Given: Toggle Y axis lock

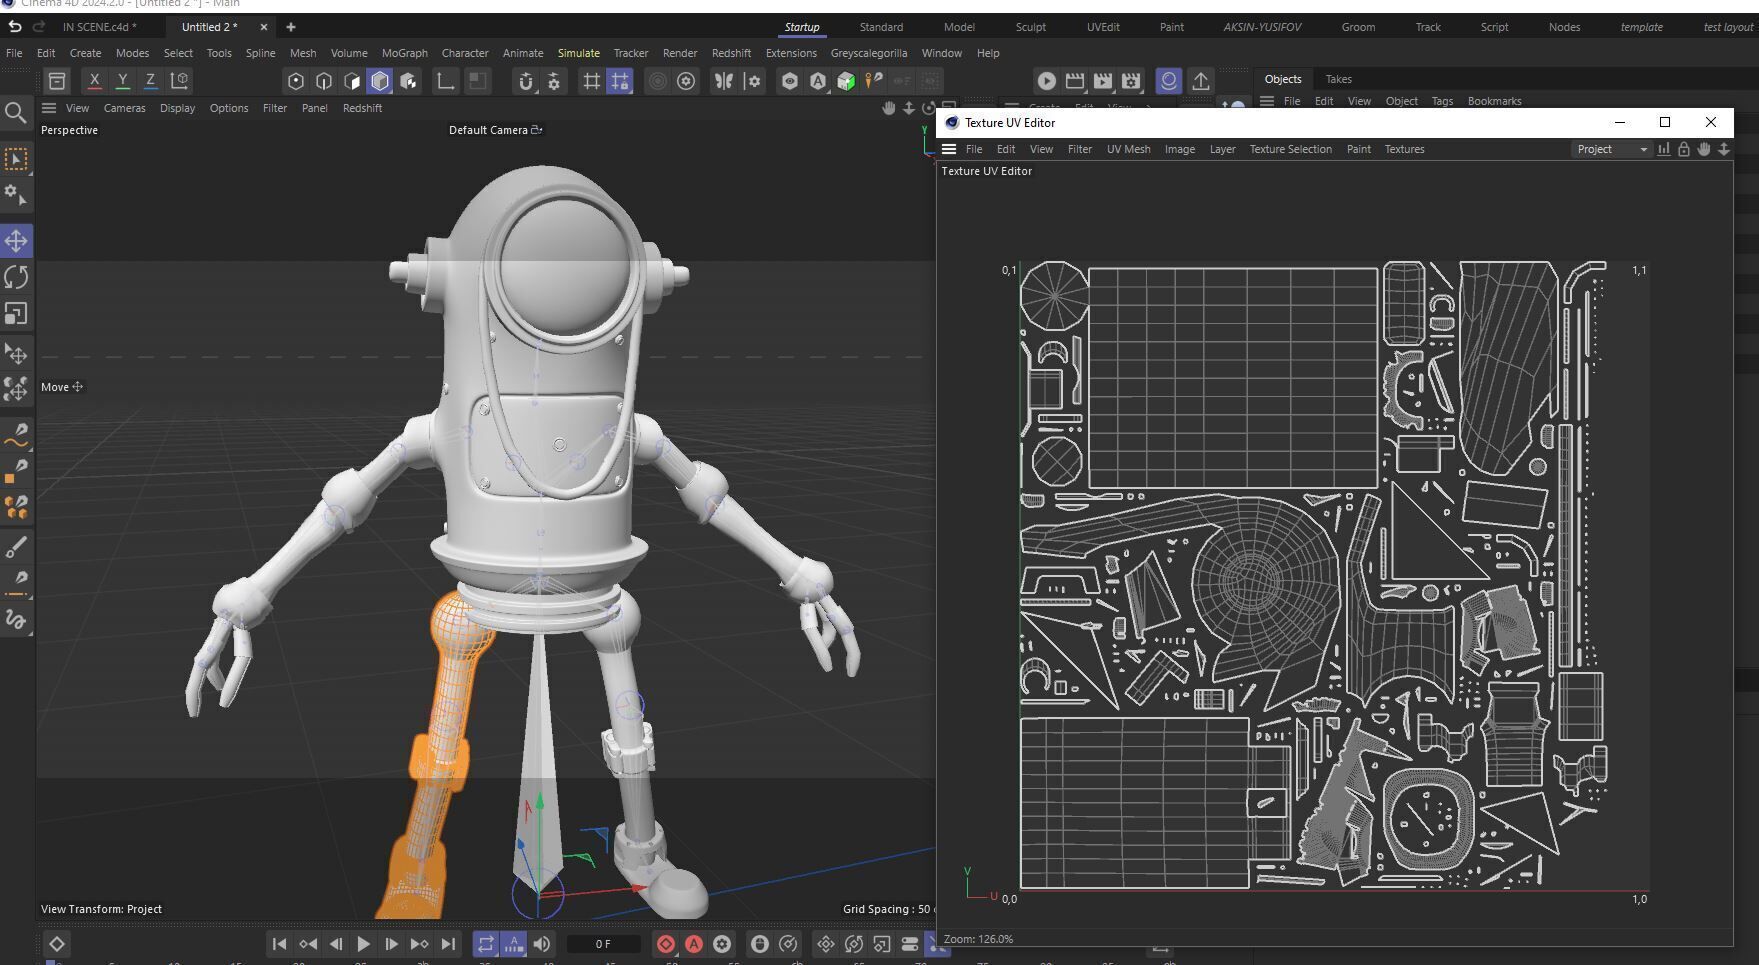Looking at the screenshot, I should pos(122,81).
